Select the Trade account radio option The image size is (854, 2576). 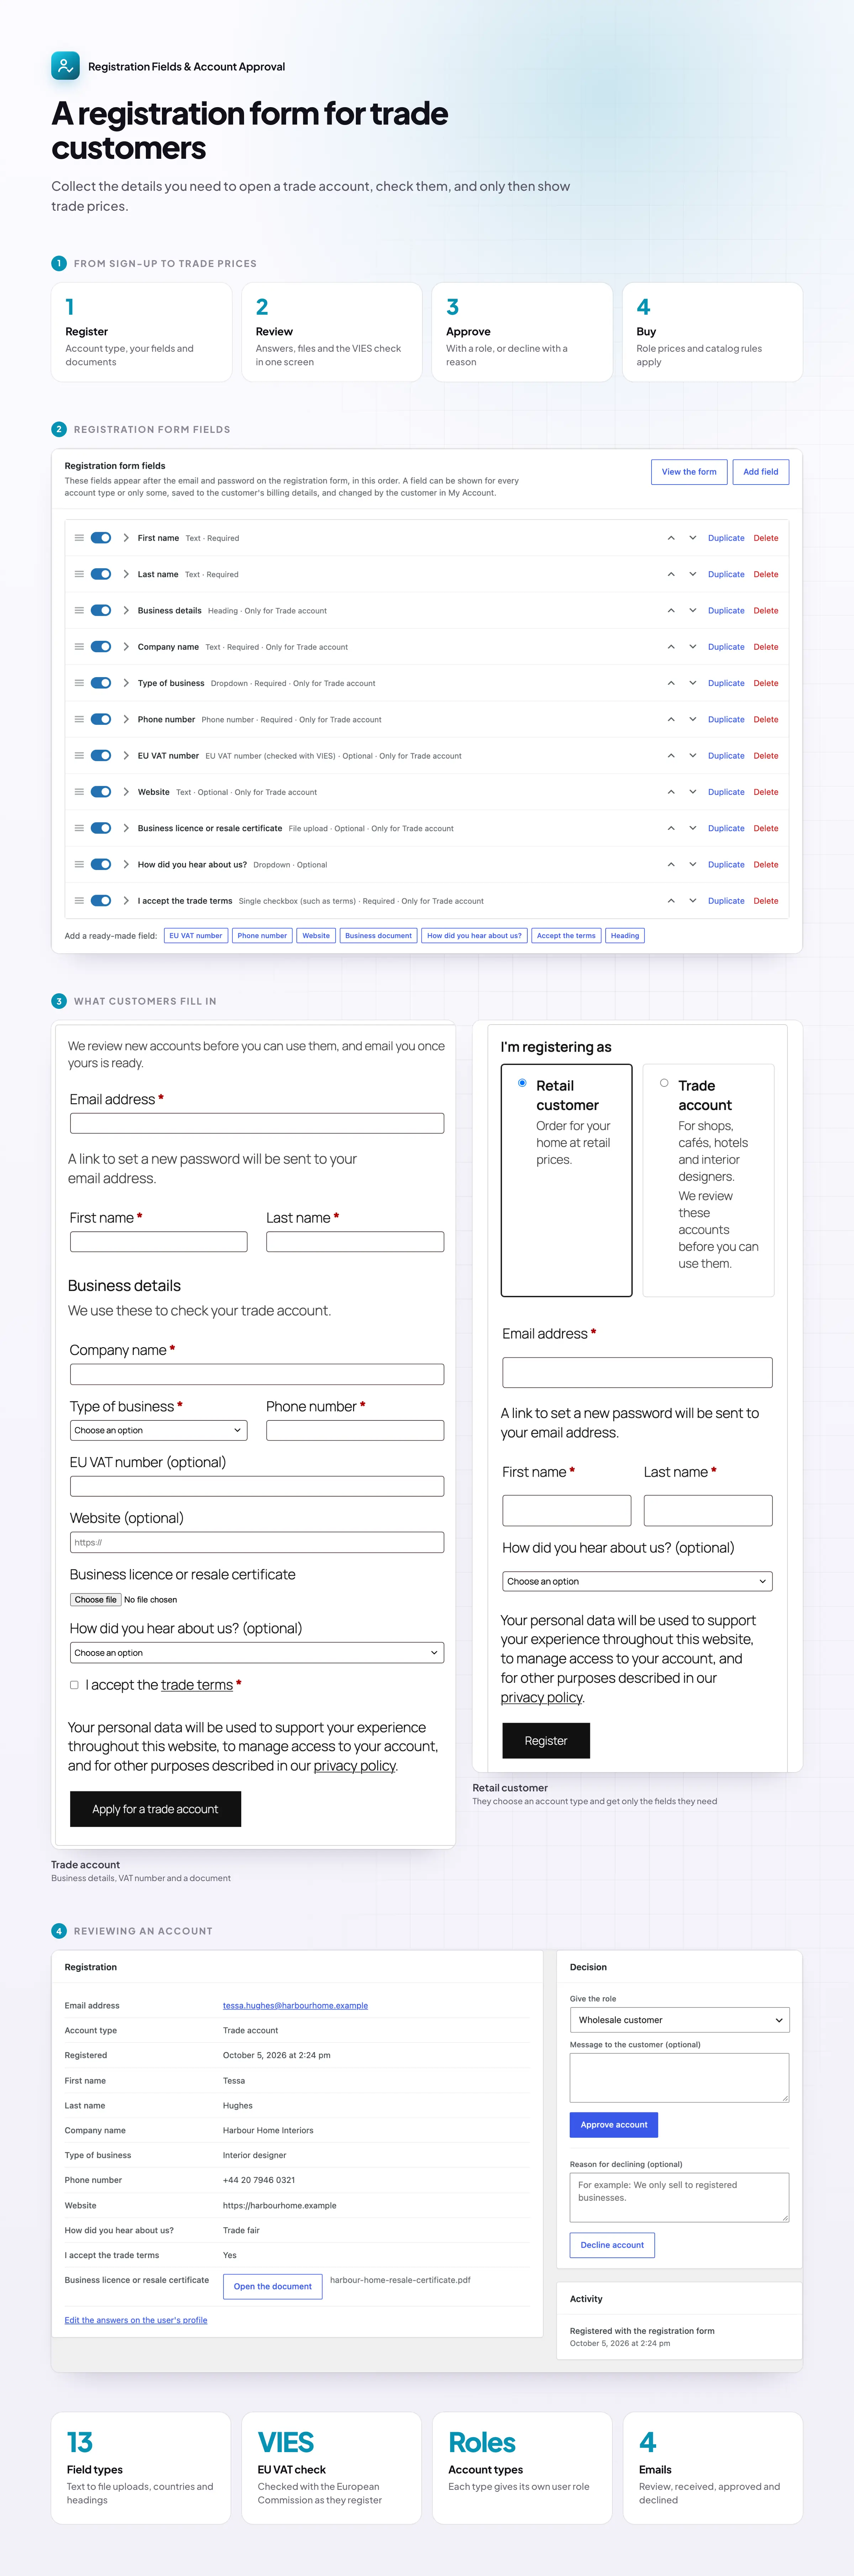[x=664, y=1083]
